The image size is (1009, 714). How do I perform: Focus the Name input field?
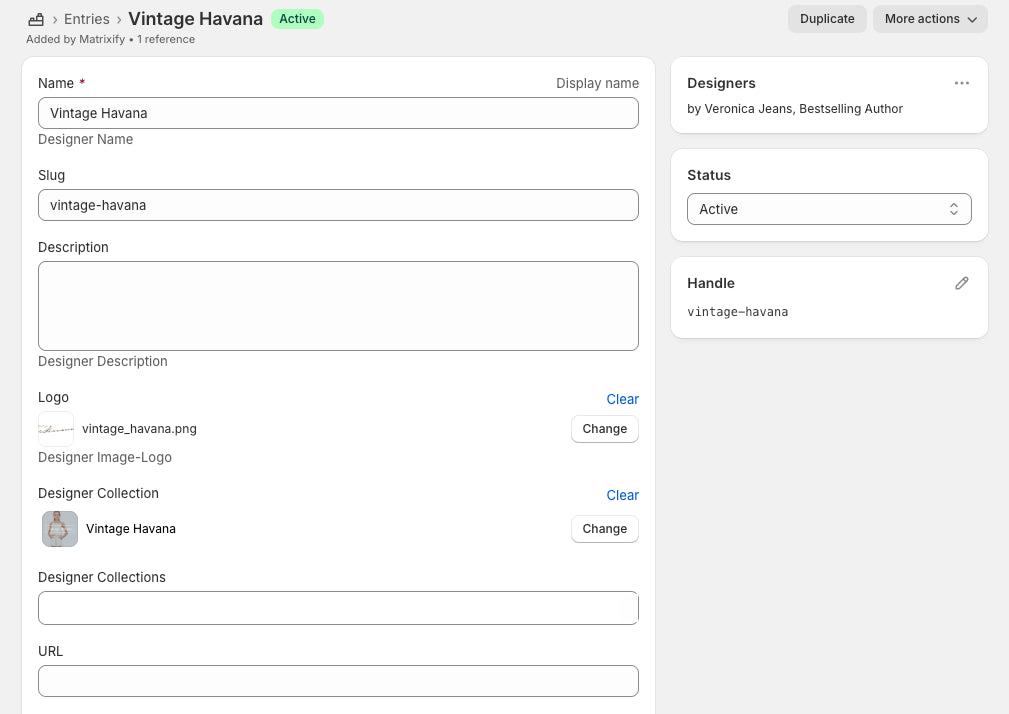tap(338, 113)
